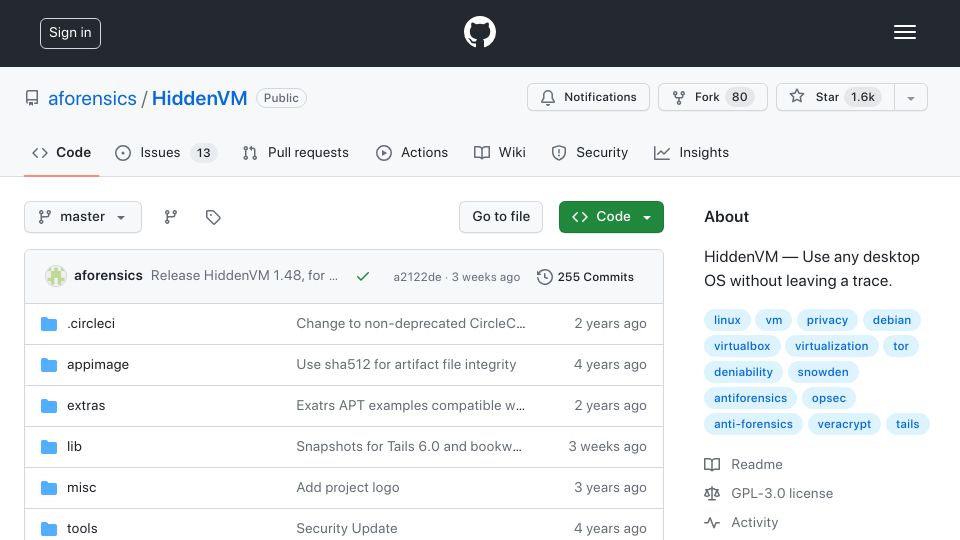The width and height of the screenshot is (960, 540).
Task: Expand the star lists dropdown arrow
Action: click(911, 98)
